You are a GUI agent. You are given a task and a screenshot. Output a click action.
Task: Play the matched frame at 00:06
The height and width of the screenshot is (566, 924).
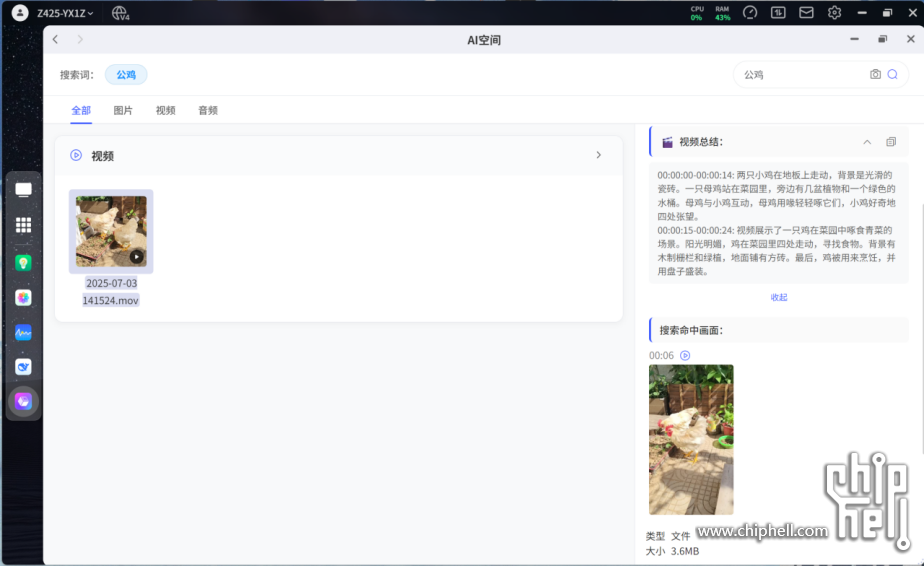click(x=685, y=355)
